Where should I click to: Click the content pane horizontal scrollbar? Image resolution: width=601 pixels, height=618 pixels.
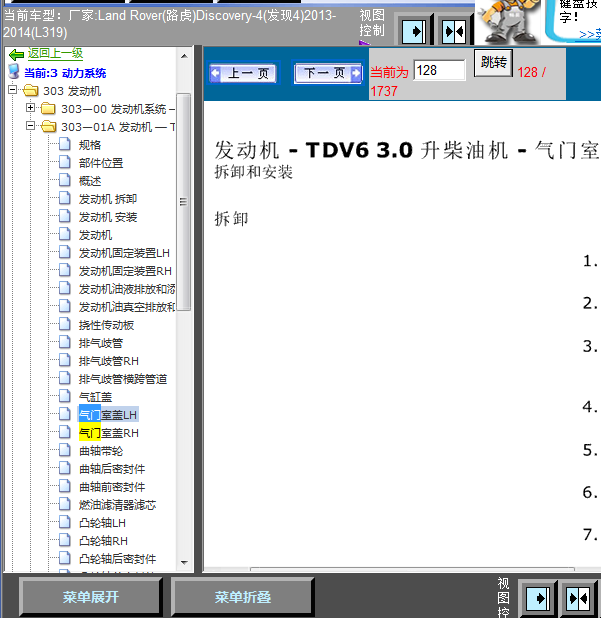click(x=412, y=569)
